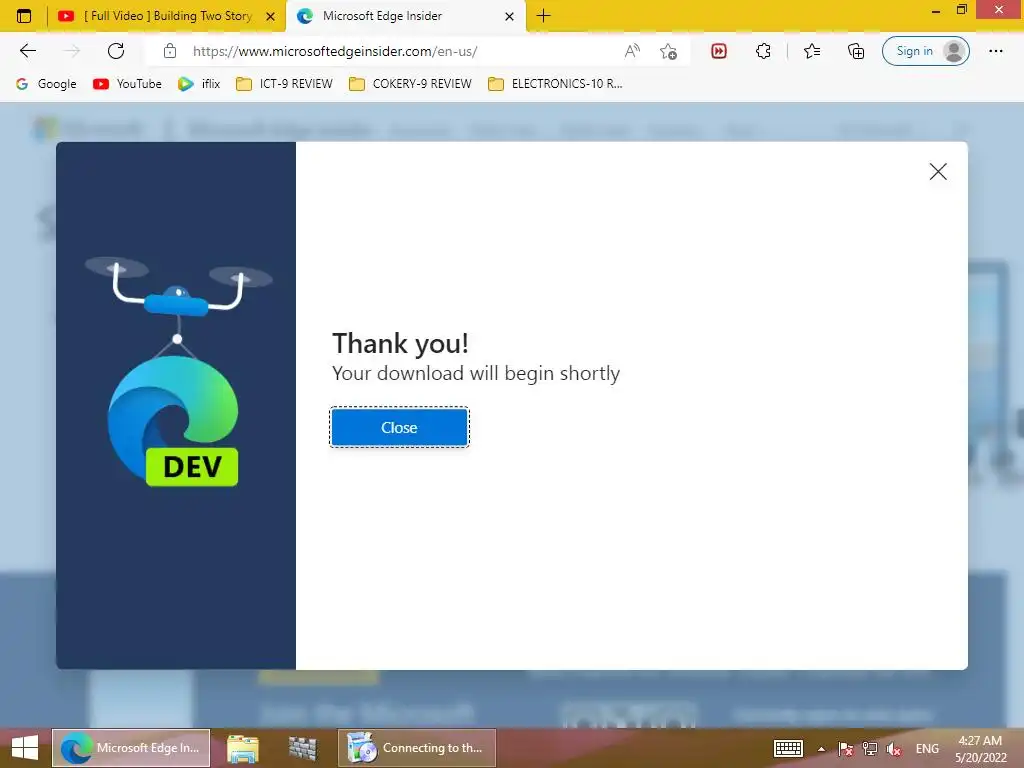Turn on Read aloud icon
The width and height of the screenshot is (1024, 768).
(x=632, y=51)
